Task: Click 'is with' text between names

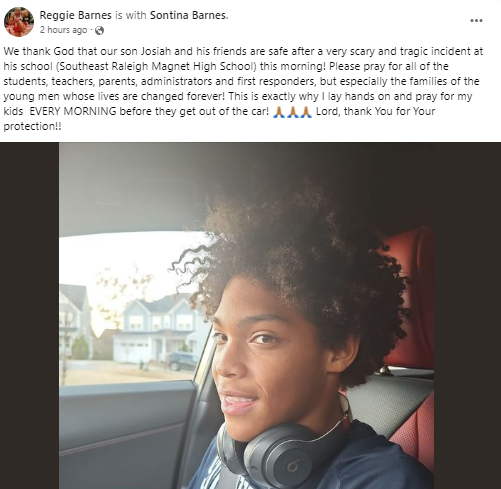Action: point(131,15)
